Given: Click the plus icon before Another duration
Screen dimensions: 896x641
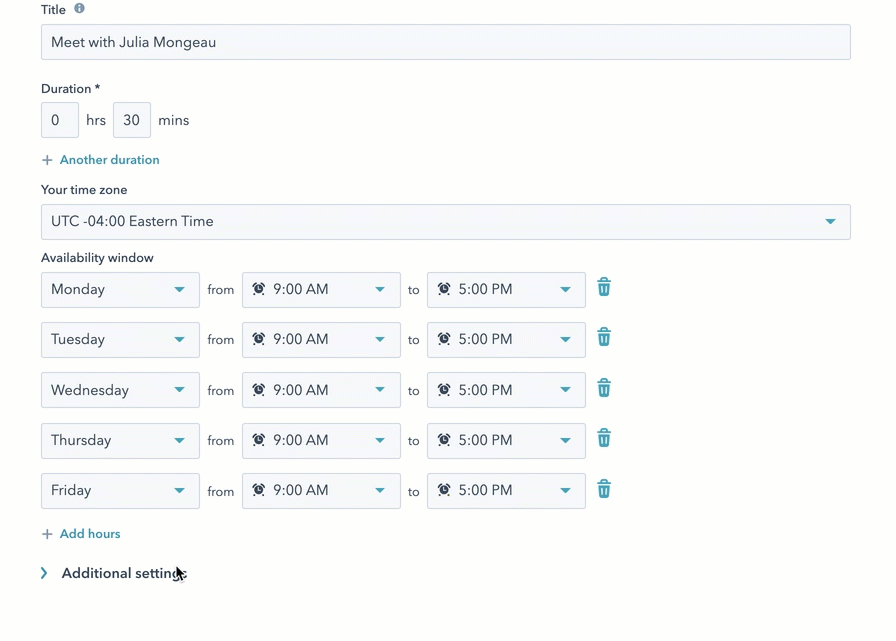Looking at the screenshot, I should 47,160.
